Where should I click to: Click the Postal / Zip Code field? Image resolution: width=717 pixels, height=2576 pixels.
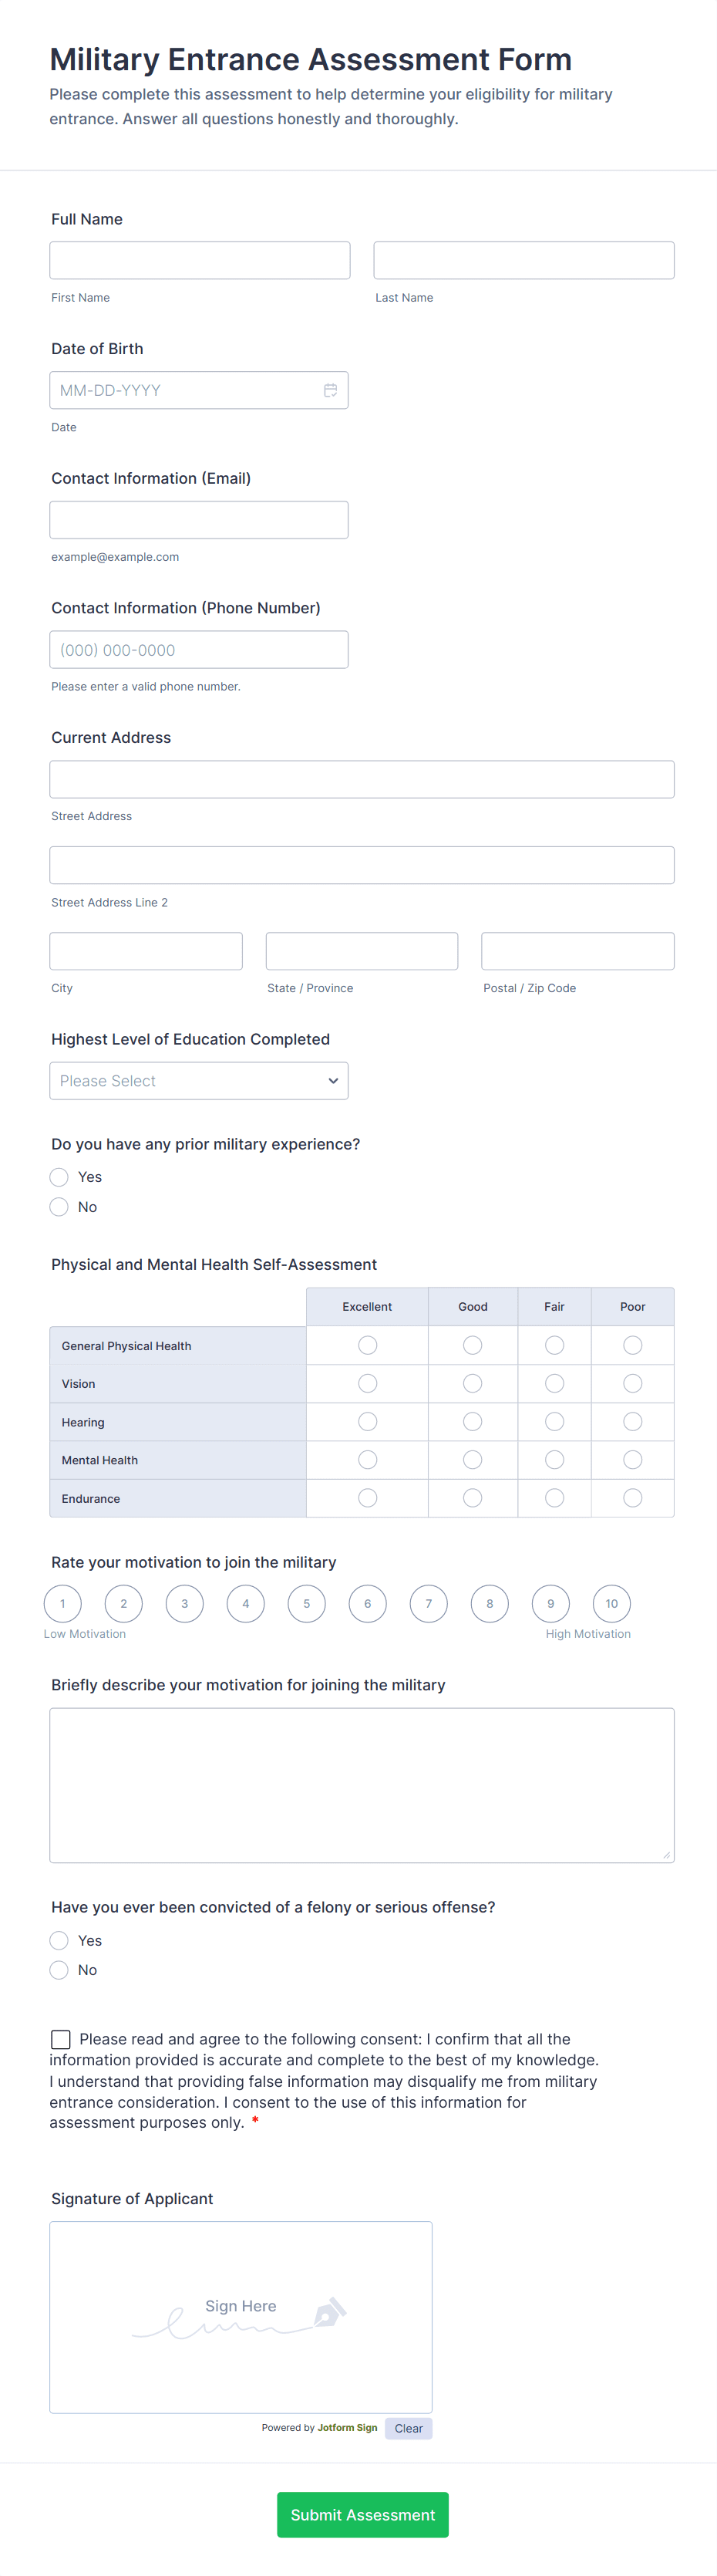[x=577, y=950]
